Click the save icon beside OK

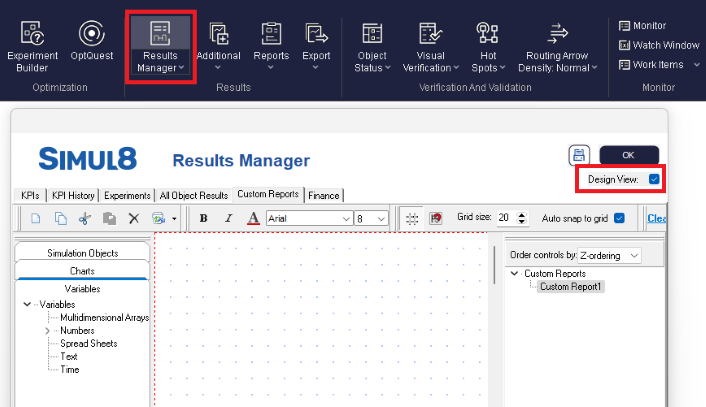(578, 155)
